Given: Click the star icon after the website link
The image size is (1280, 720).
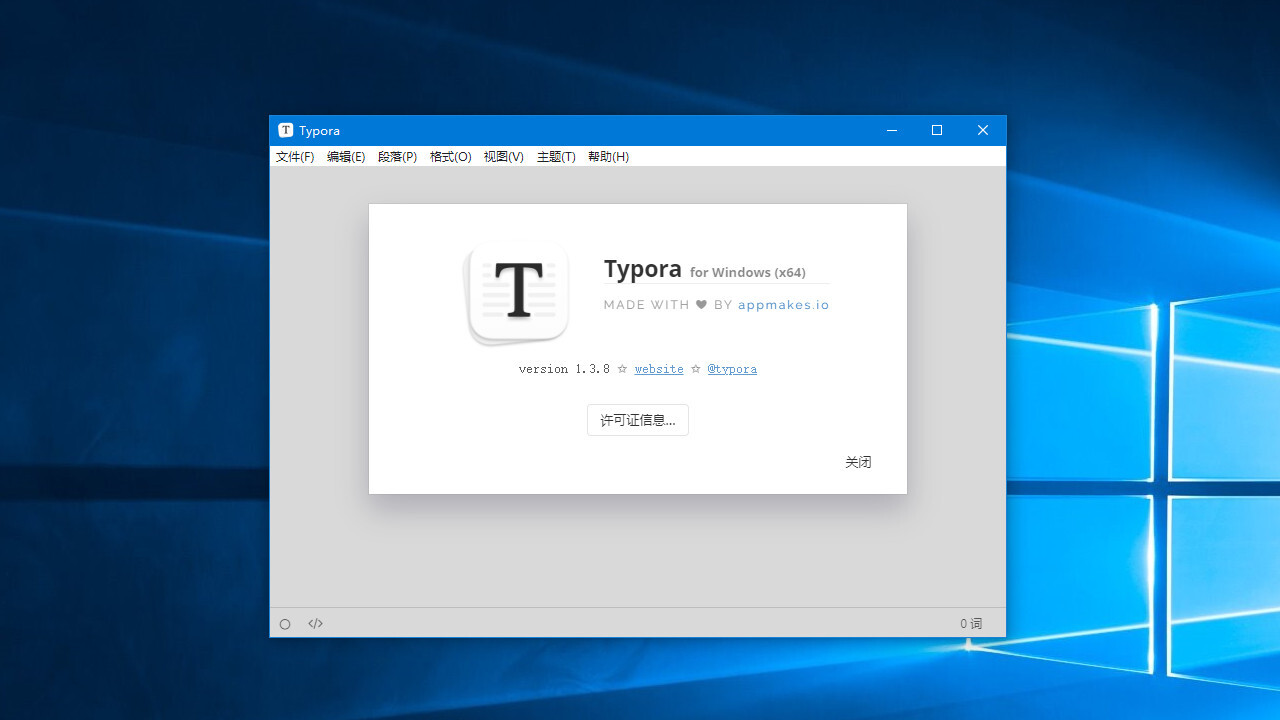Looking at the screenshot, I should click(694, 368).
